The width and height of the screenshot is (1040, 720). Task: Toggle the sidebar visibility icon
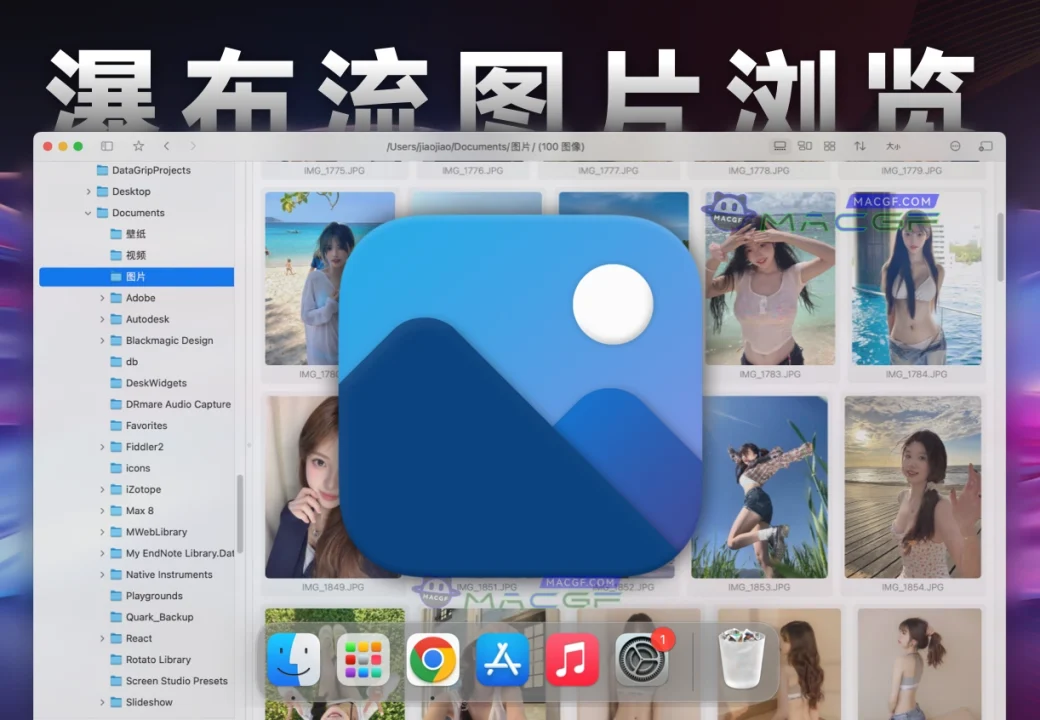107,146
